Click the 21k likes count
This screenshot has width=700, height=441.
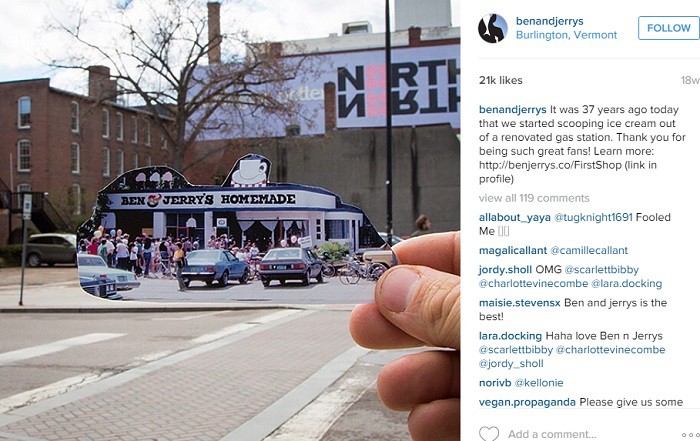tap(500, 80)
